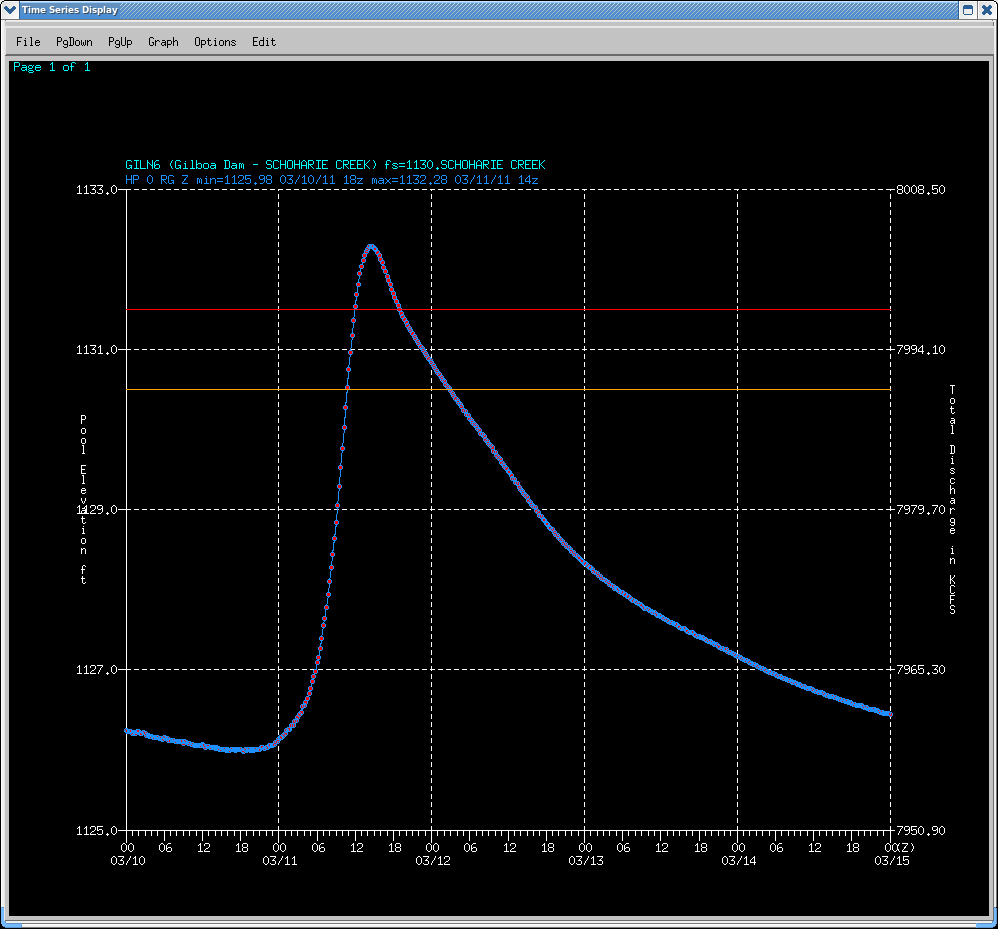Click the GILN6 Gilboa Dam graph title
Image resolution: width=998 pixels, height=929 pixels.
click(x=335, y=165)
